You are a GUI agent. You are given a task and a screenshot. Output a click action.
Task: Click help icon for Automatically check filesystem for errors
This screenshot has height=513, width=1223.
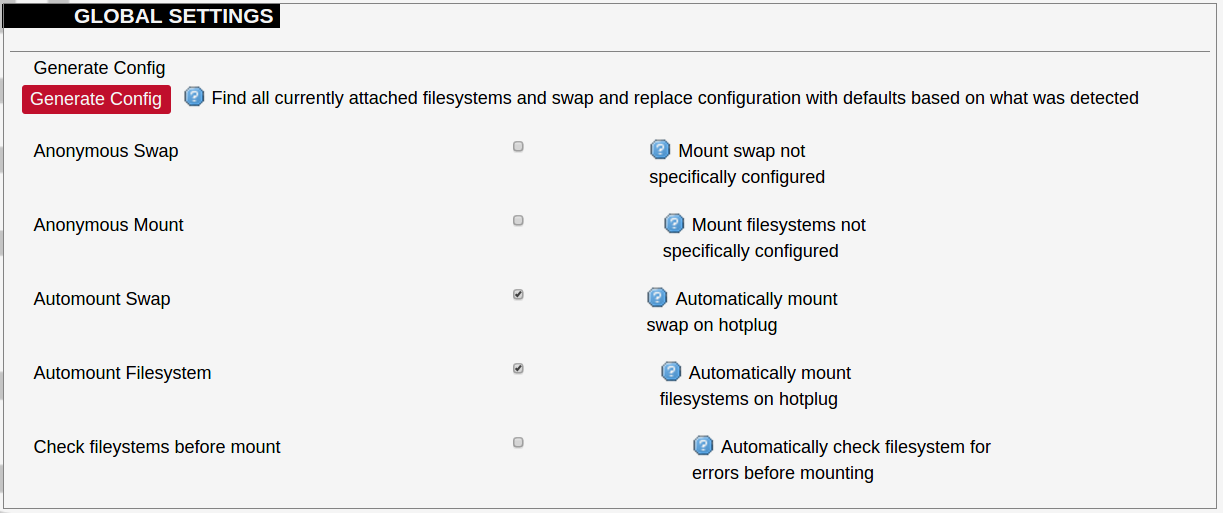click(703, 446)
